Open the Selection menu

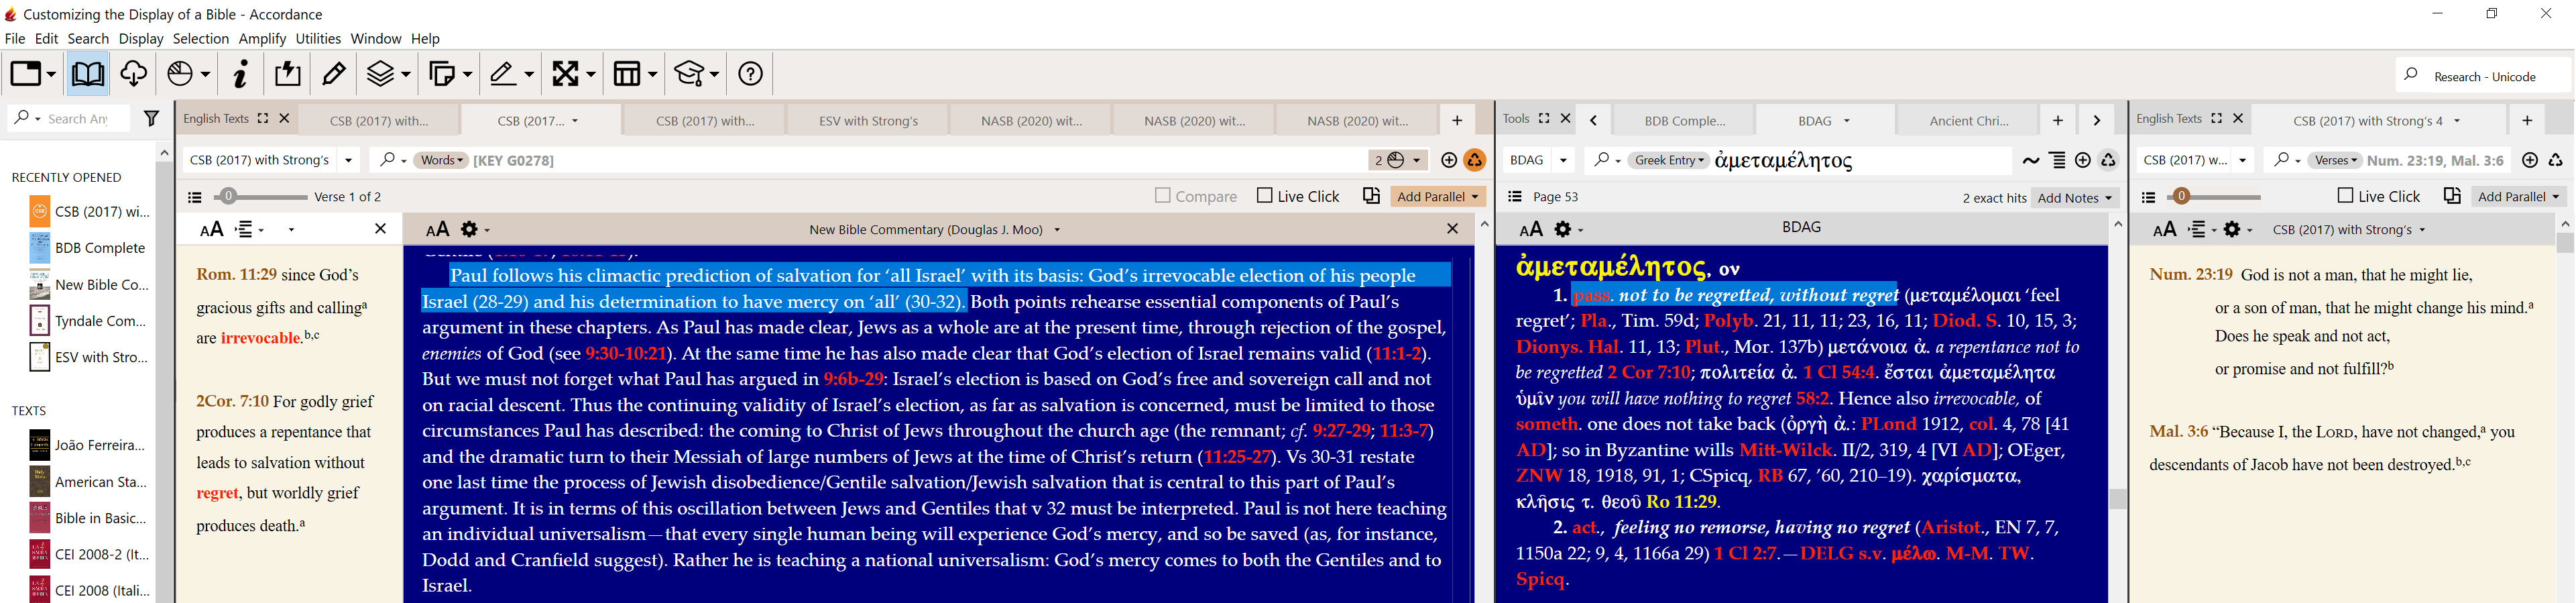tap(201, 38)
